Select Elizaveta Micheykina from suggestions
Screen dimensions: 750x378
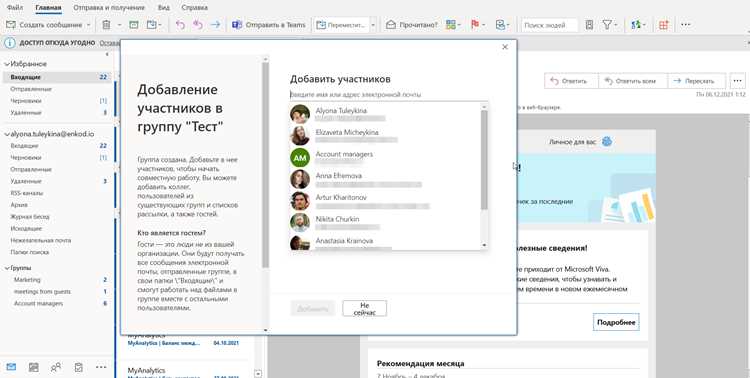point(385,135)
